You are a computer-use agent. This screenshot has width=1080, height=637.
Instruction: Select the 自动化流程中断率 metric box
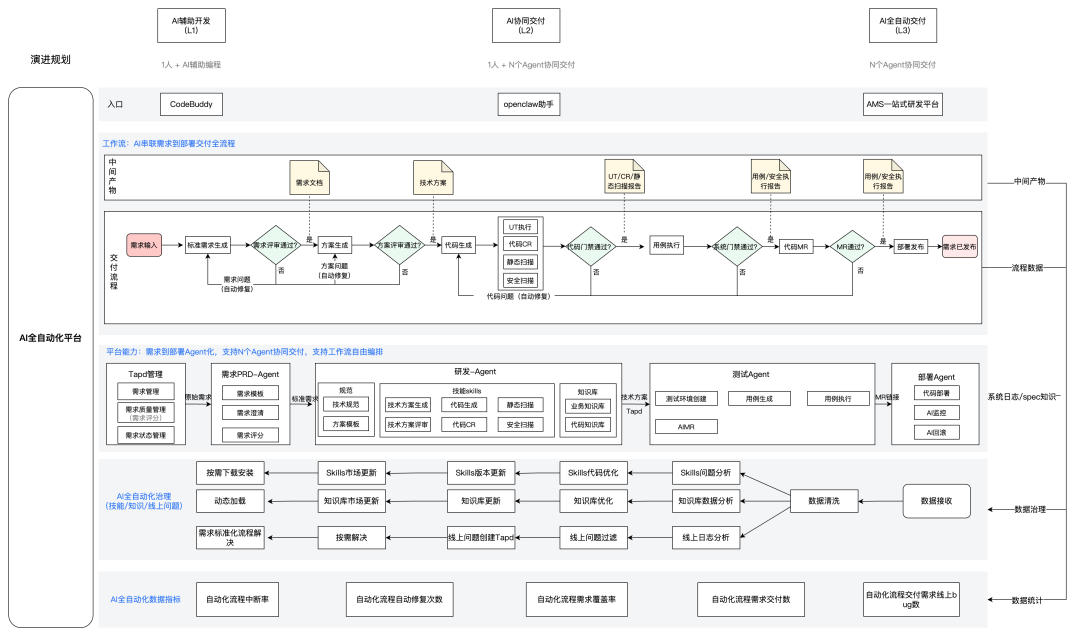point(238,599)
